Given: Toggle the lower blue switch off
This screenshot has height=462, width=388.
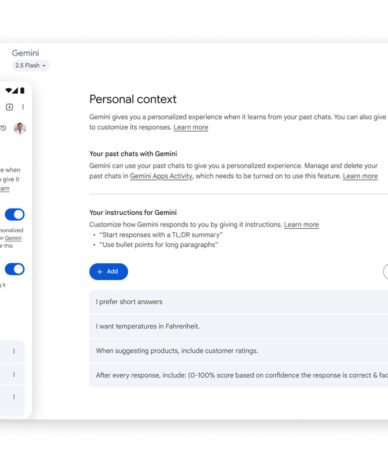Looking at the screenshot, I should tap(15, 269).
